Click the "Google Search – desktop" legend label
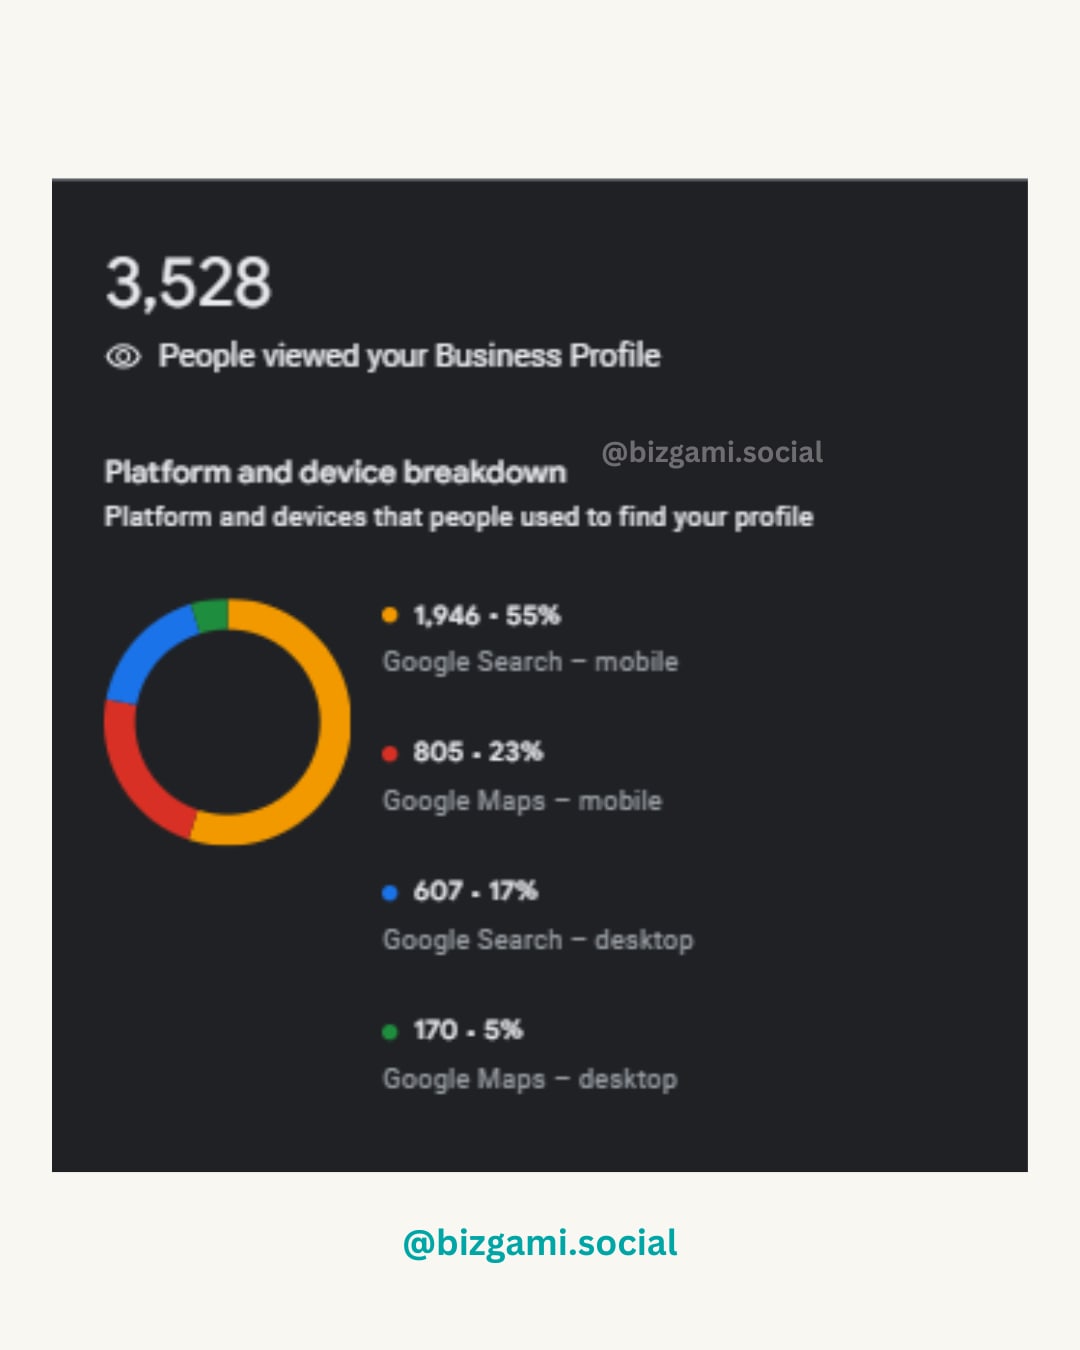Screen dimensions: 1080x1350 click(x=538, y=940)
